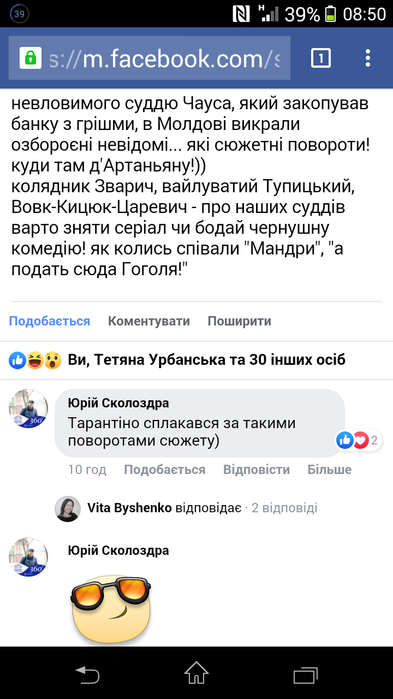The width and height of the screenshot is (393, 699).
Task: Open the browser three-dot overflow menu
Action: (x=368, y=58)
